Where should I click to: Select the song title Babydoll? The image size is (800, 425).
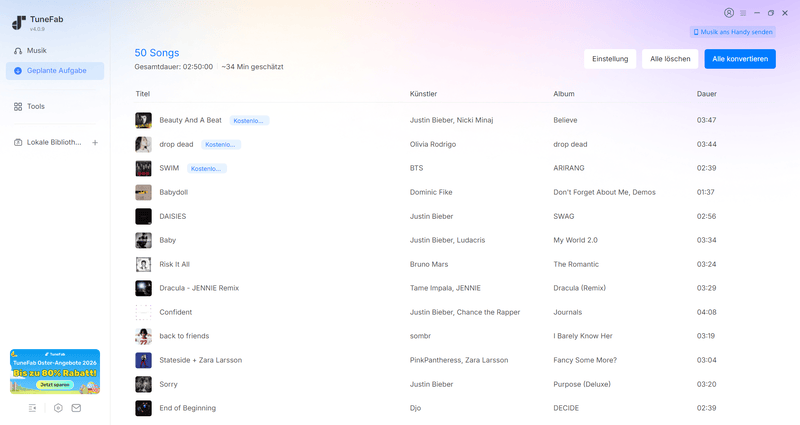pos(173,192)
